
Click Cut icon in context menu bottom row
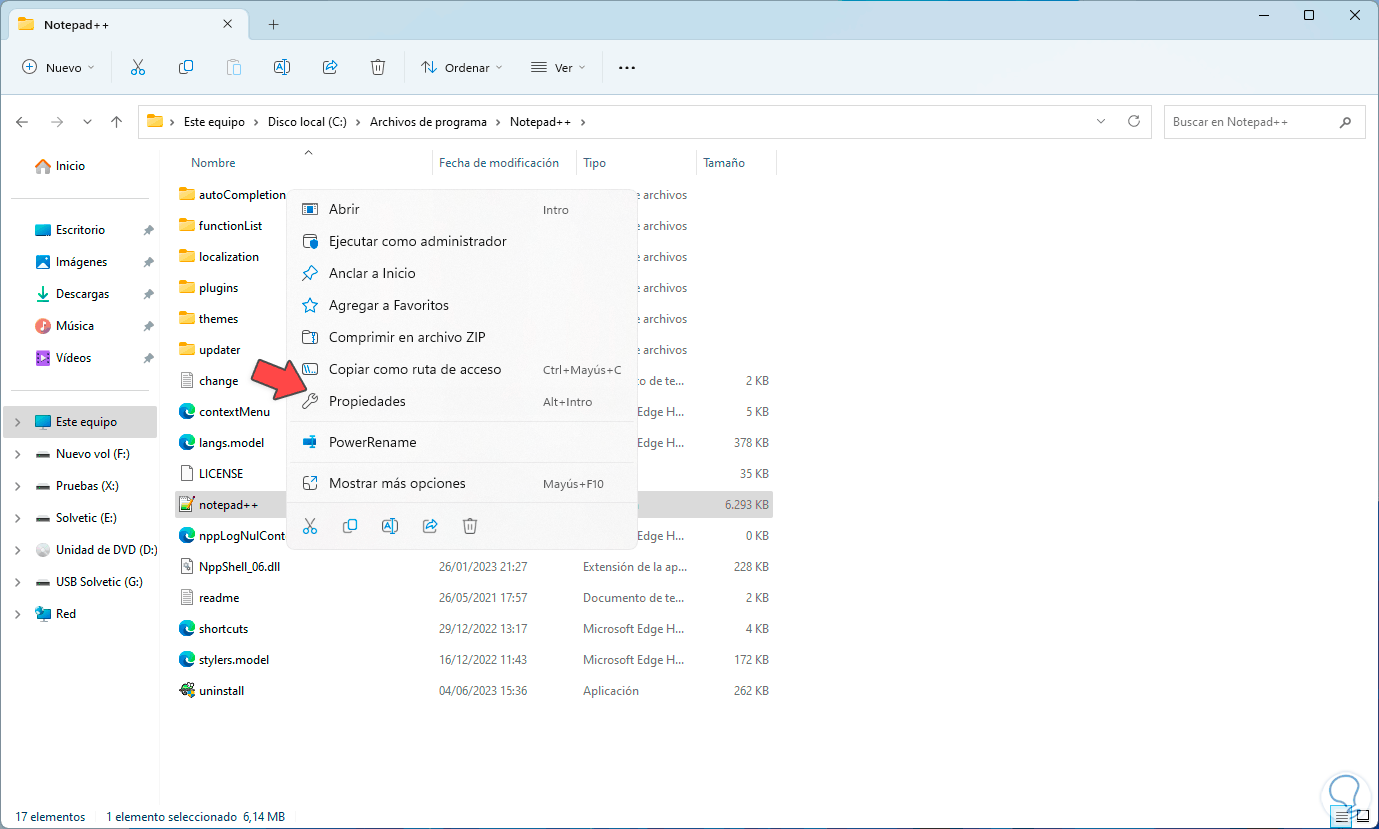pos(310,526)
